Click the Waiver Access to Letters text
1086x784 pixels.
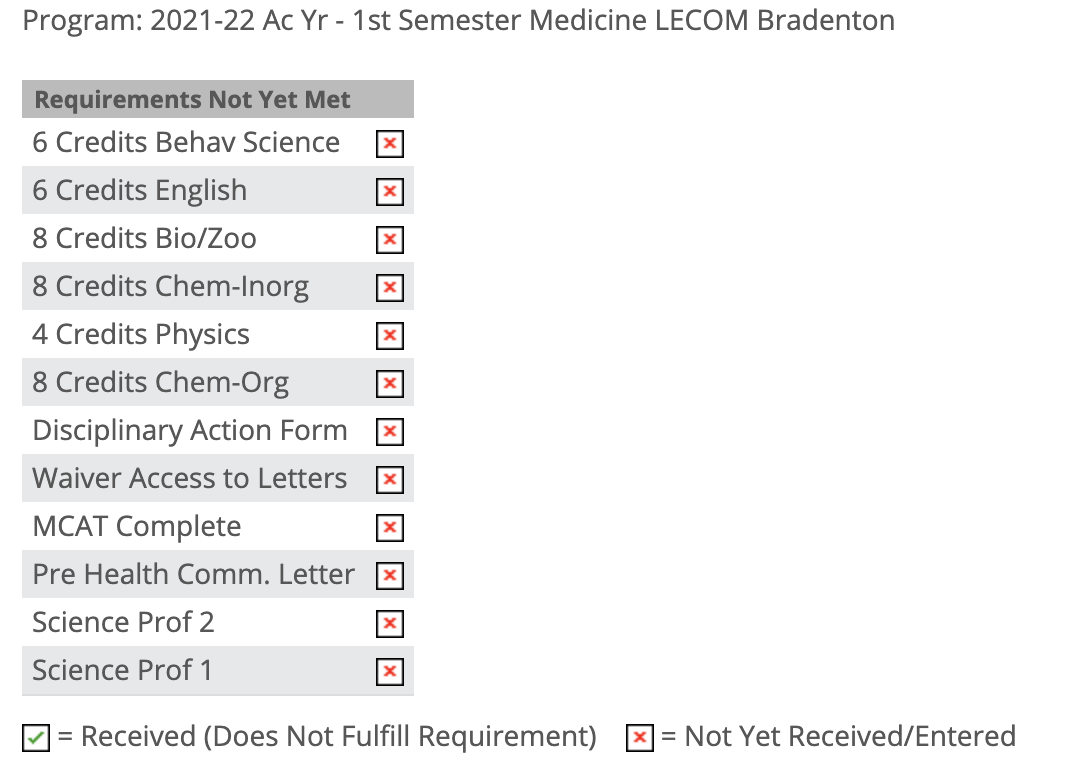(190, 479)
